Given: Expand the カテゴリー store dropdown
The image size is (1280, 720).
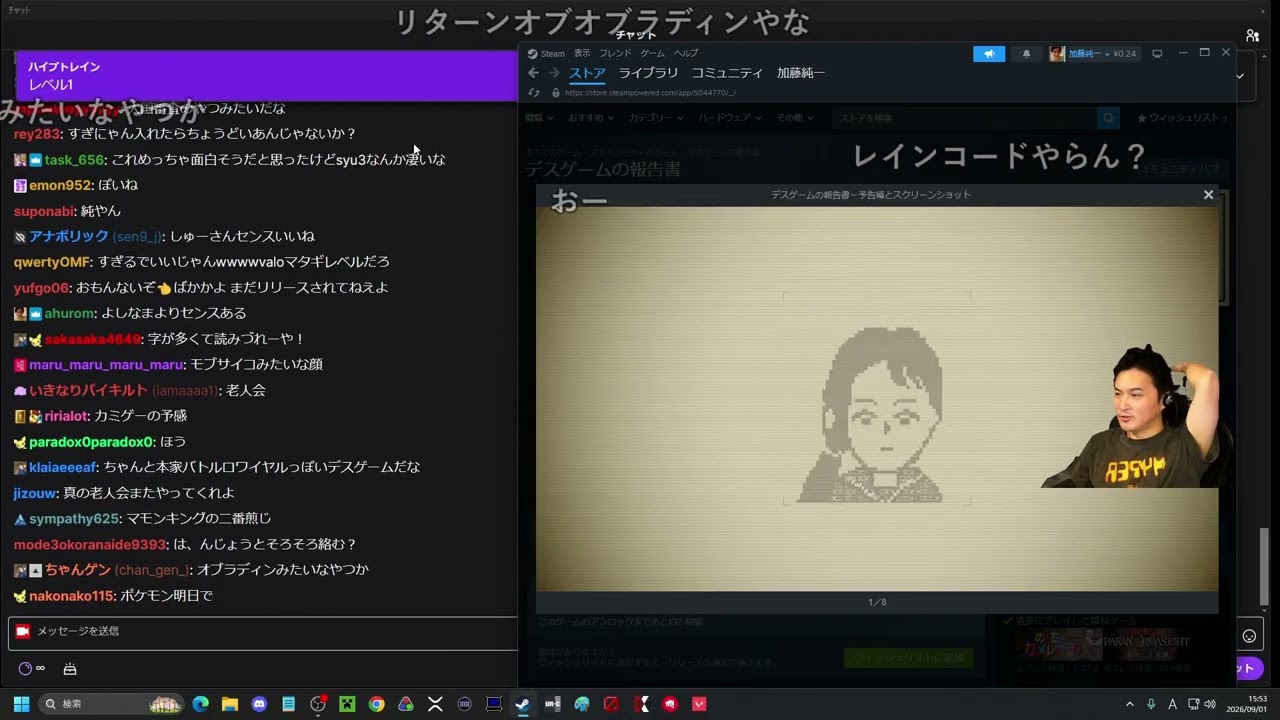Looking at the screenshot, I should click(654, 118).
